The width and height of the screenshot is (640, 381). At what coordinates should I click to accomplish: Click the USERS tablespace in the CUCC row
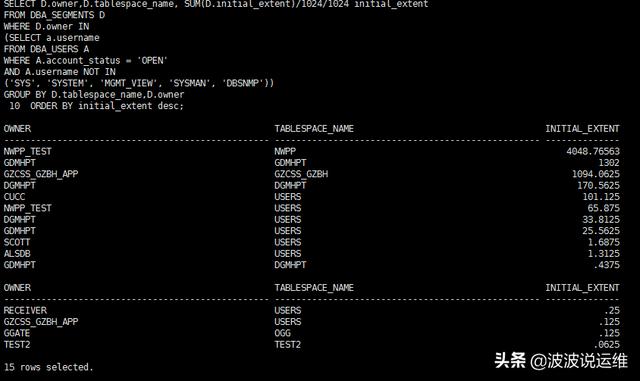click(288, 197)
